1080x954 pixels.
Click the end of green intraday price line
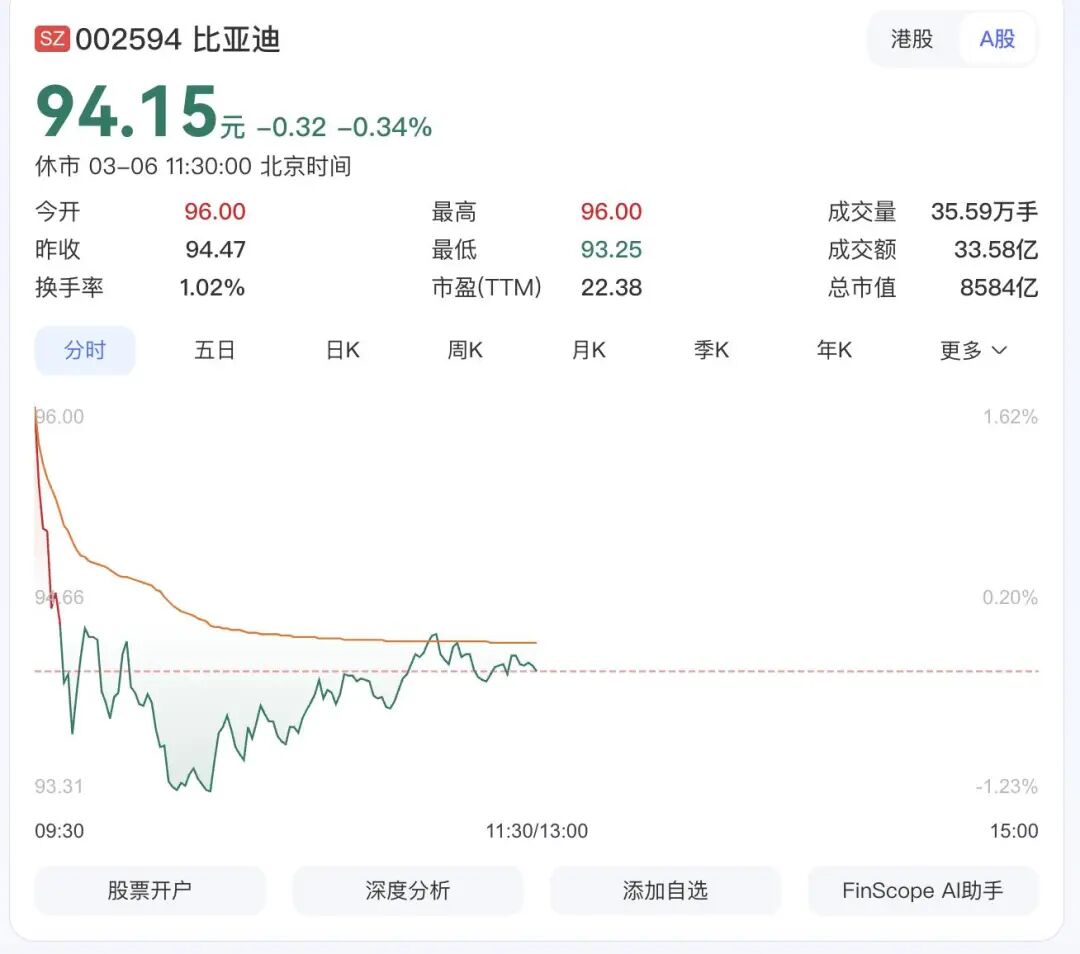pyautogui.click(x=536, y=669)
